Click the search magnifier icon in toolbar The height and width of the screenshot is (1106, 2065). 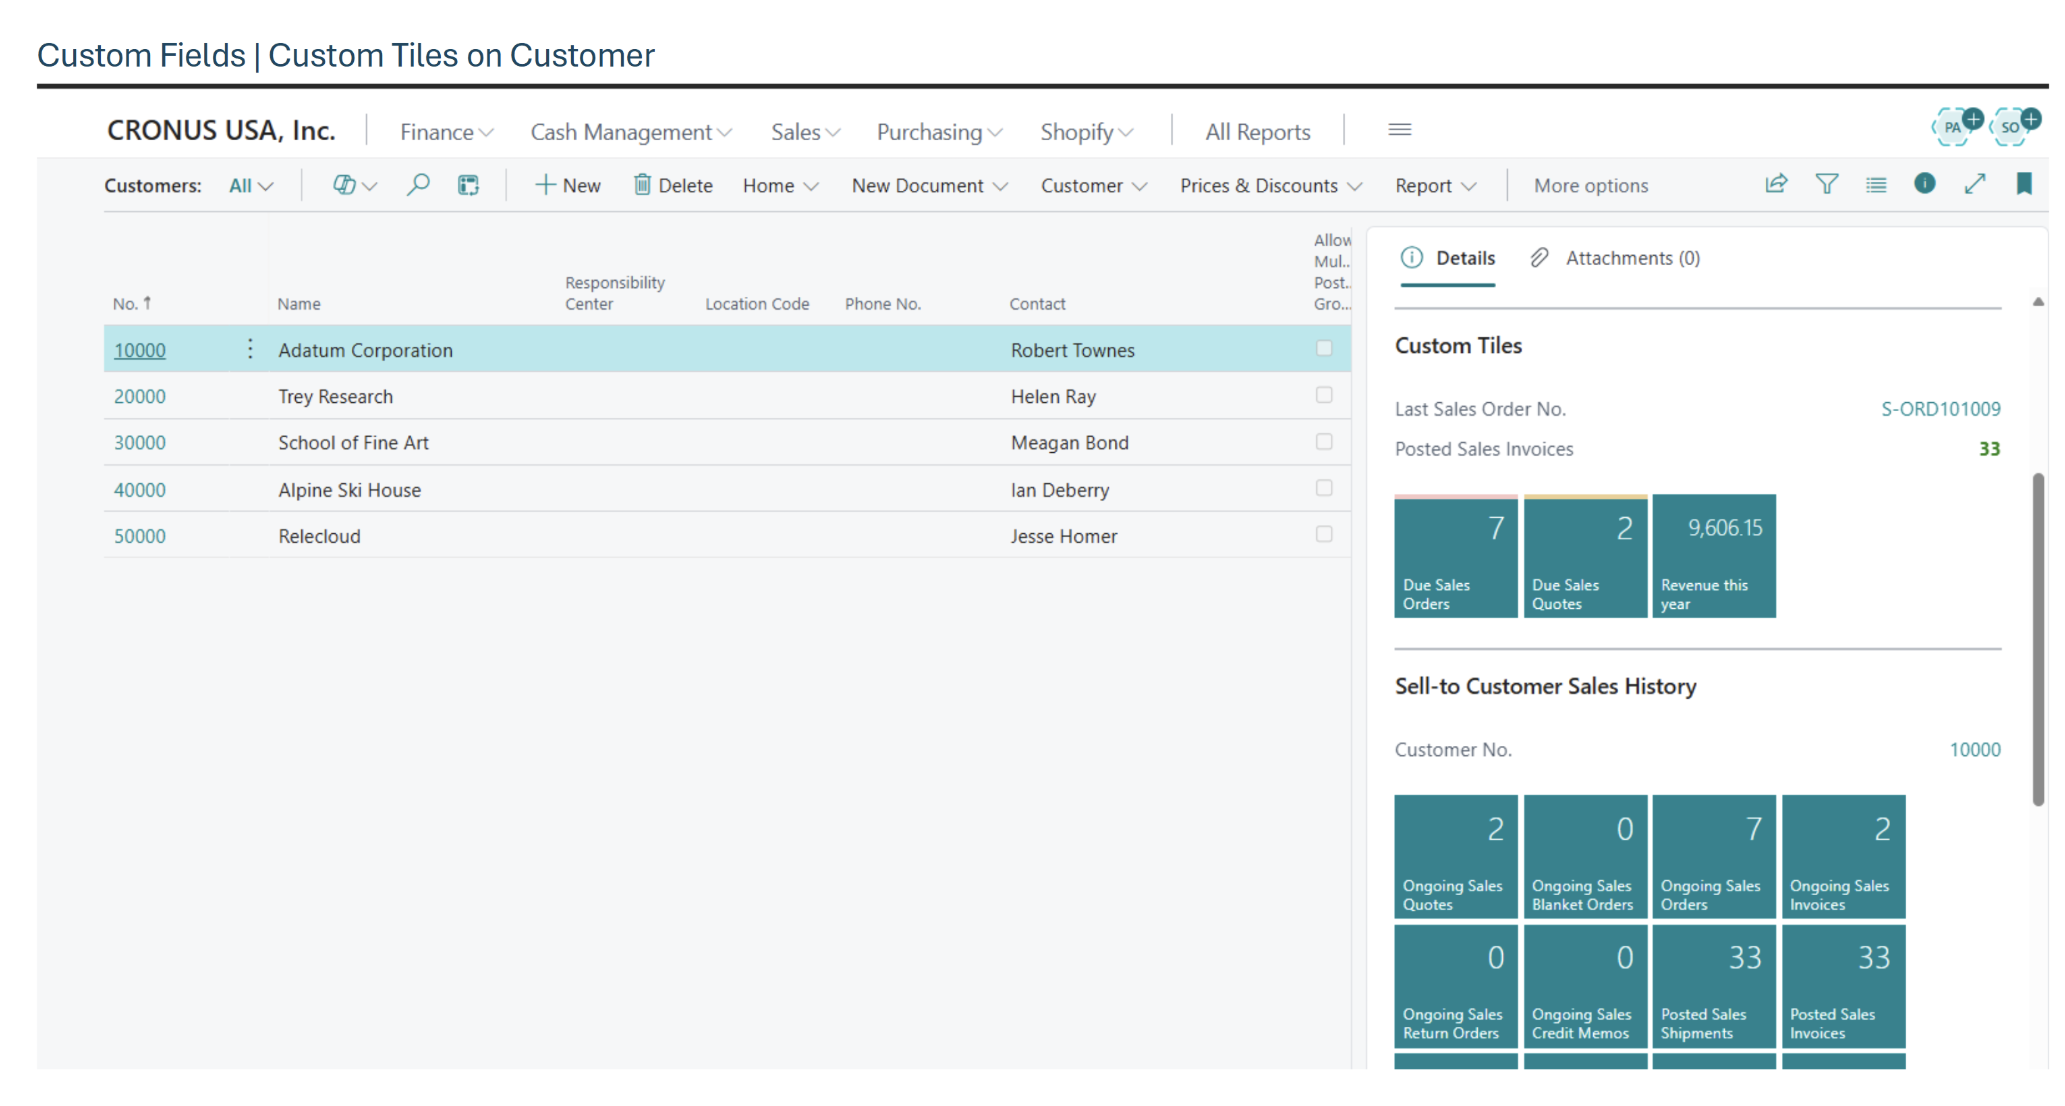point(418,185)
